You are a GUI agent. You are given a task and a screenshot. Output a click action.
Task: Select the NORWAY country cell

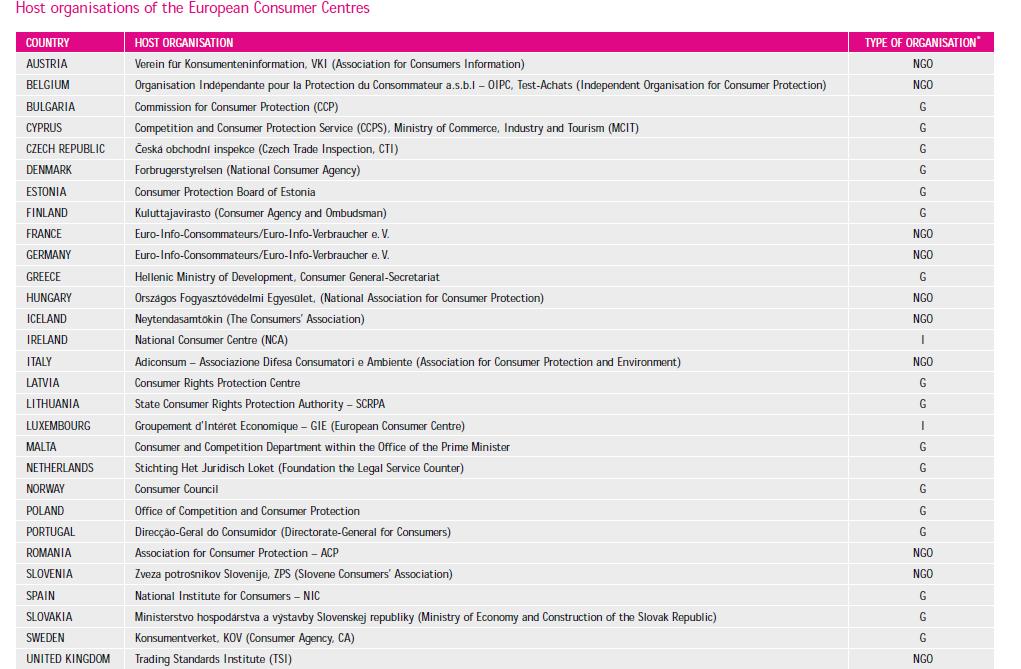pos(70,489)
